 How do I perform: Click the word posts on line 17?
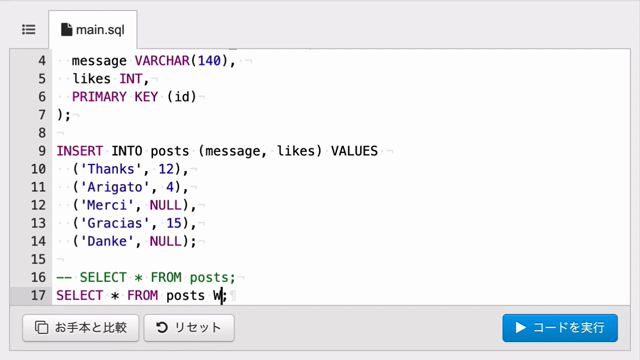(x=185, y=295)
